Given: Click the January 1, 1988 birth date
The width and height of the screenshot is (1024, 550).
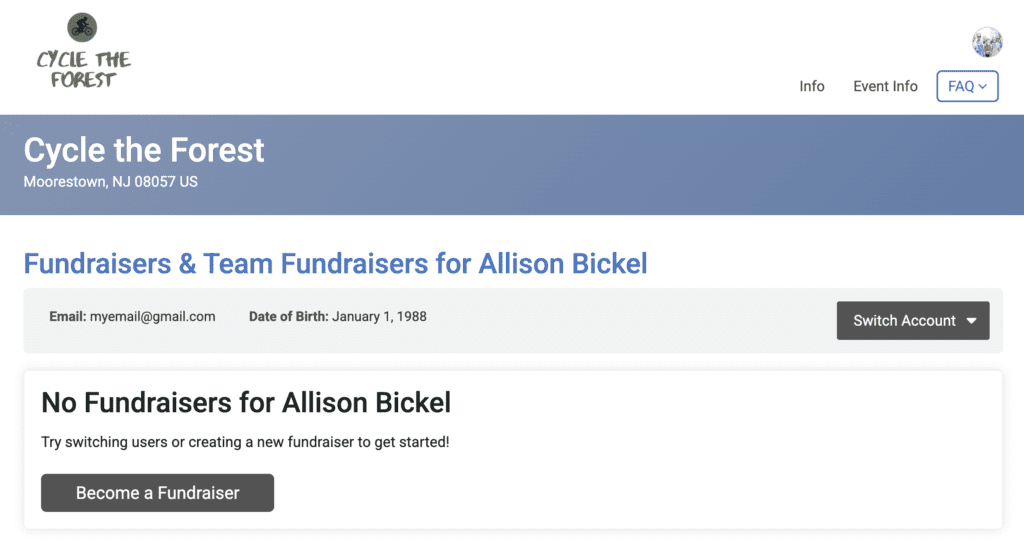Looking at the screenshot, I should point(379,317).
